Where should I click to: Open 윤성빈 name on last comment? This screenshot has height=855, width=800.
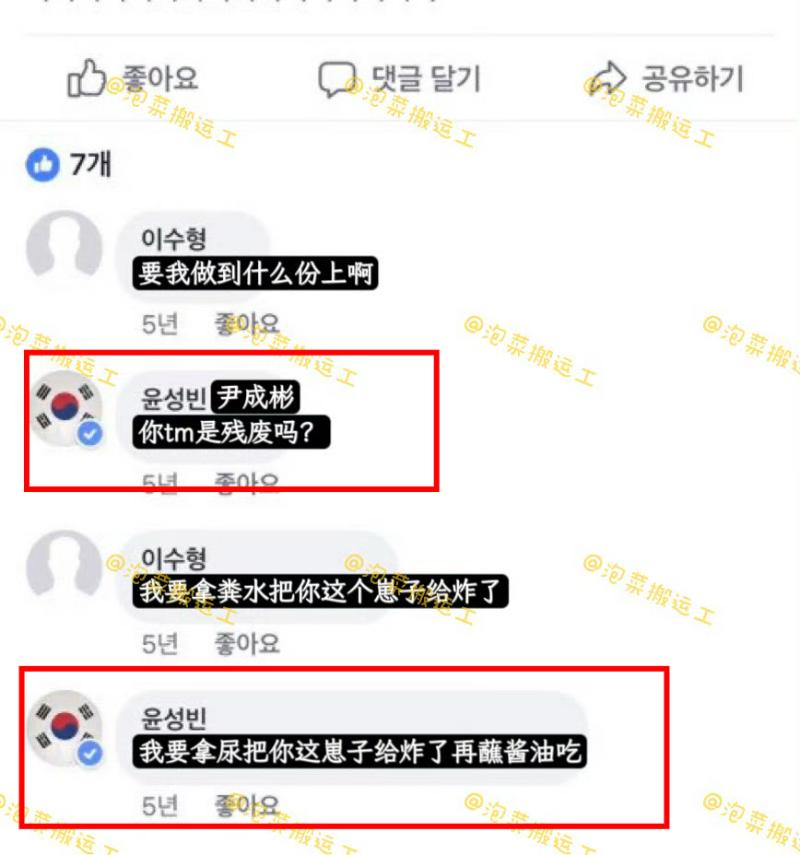[x=173, y=718]
